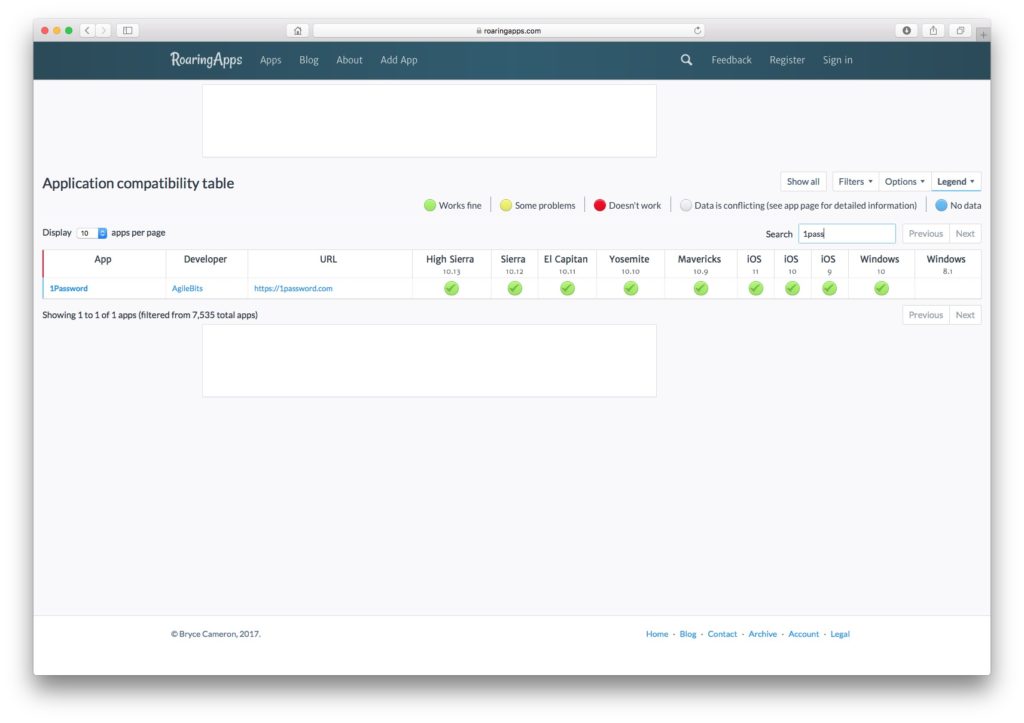The image size is (1024, 723).
Task: Open footer Home link
Action: click(657, 634)
